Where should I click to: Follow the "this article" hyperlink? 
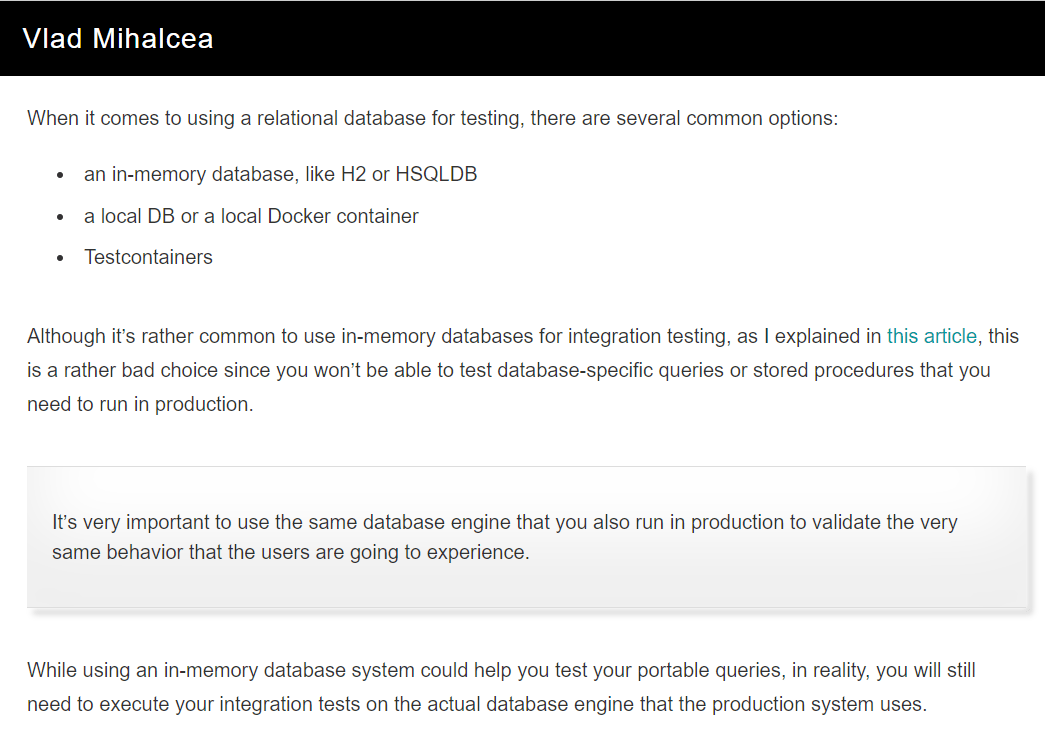click(x=931, y=336)
